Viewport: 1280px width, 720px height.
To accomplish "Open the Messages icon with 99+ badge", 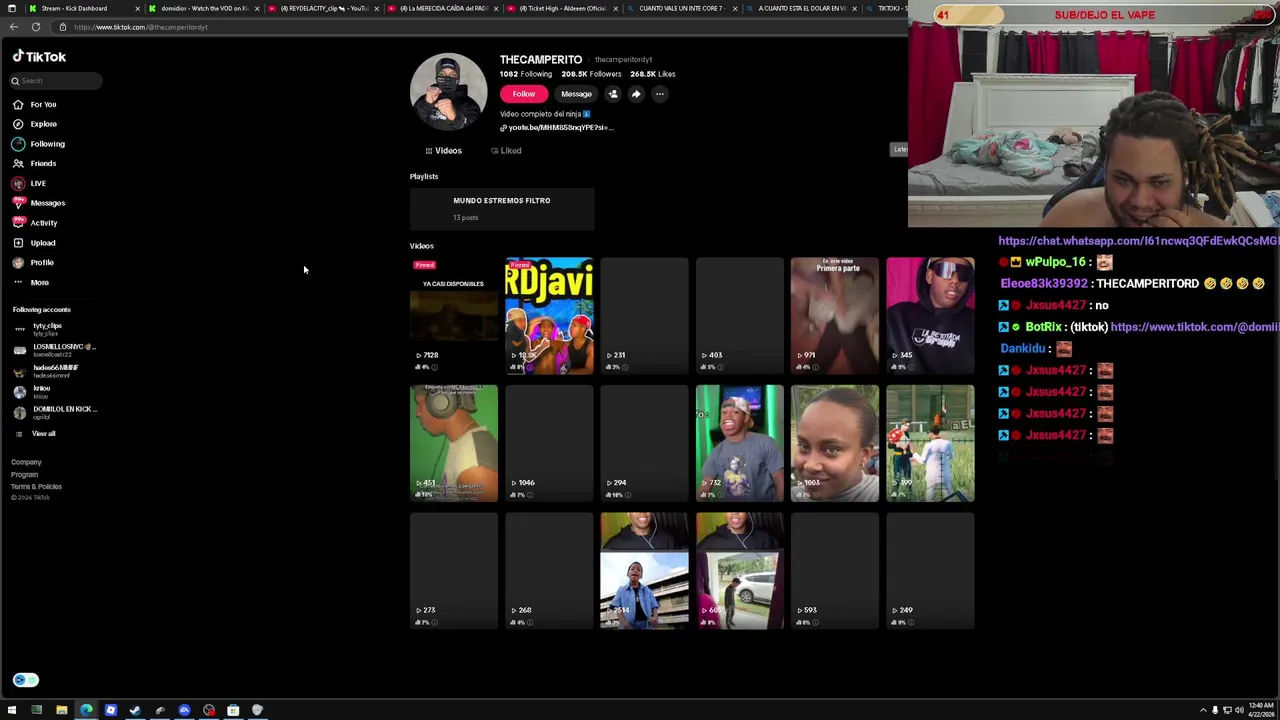I will click(18, 203).
